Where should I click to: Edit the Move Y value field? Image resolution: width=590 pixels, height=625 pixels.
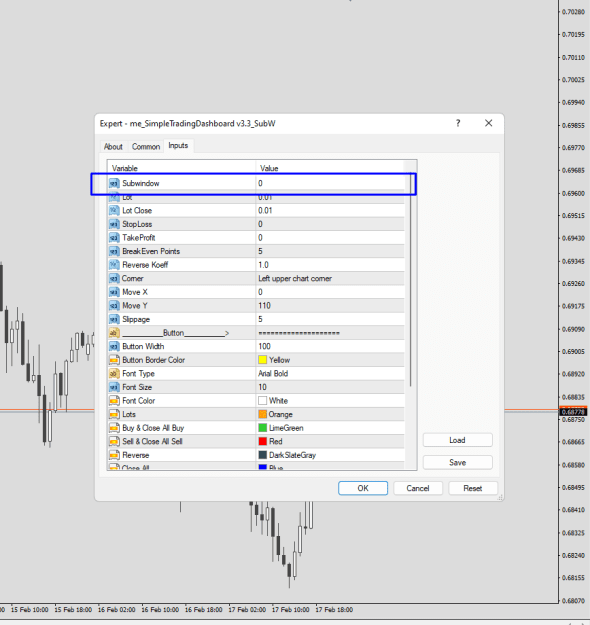pyautogui.click(x=330, y=305)
